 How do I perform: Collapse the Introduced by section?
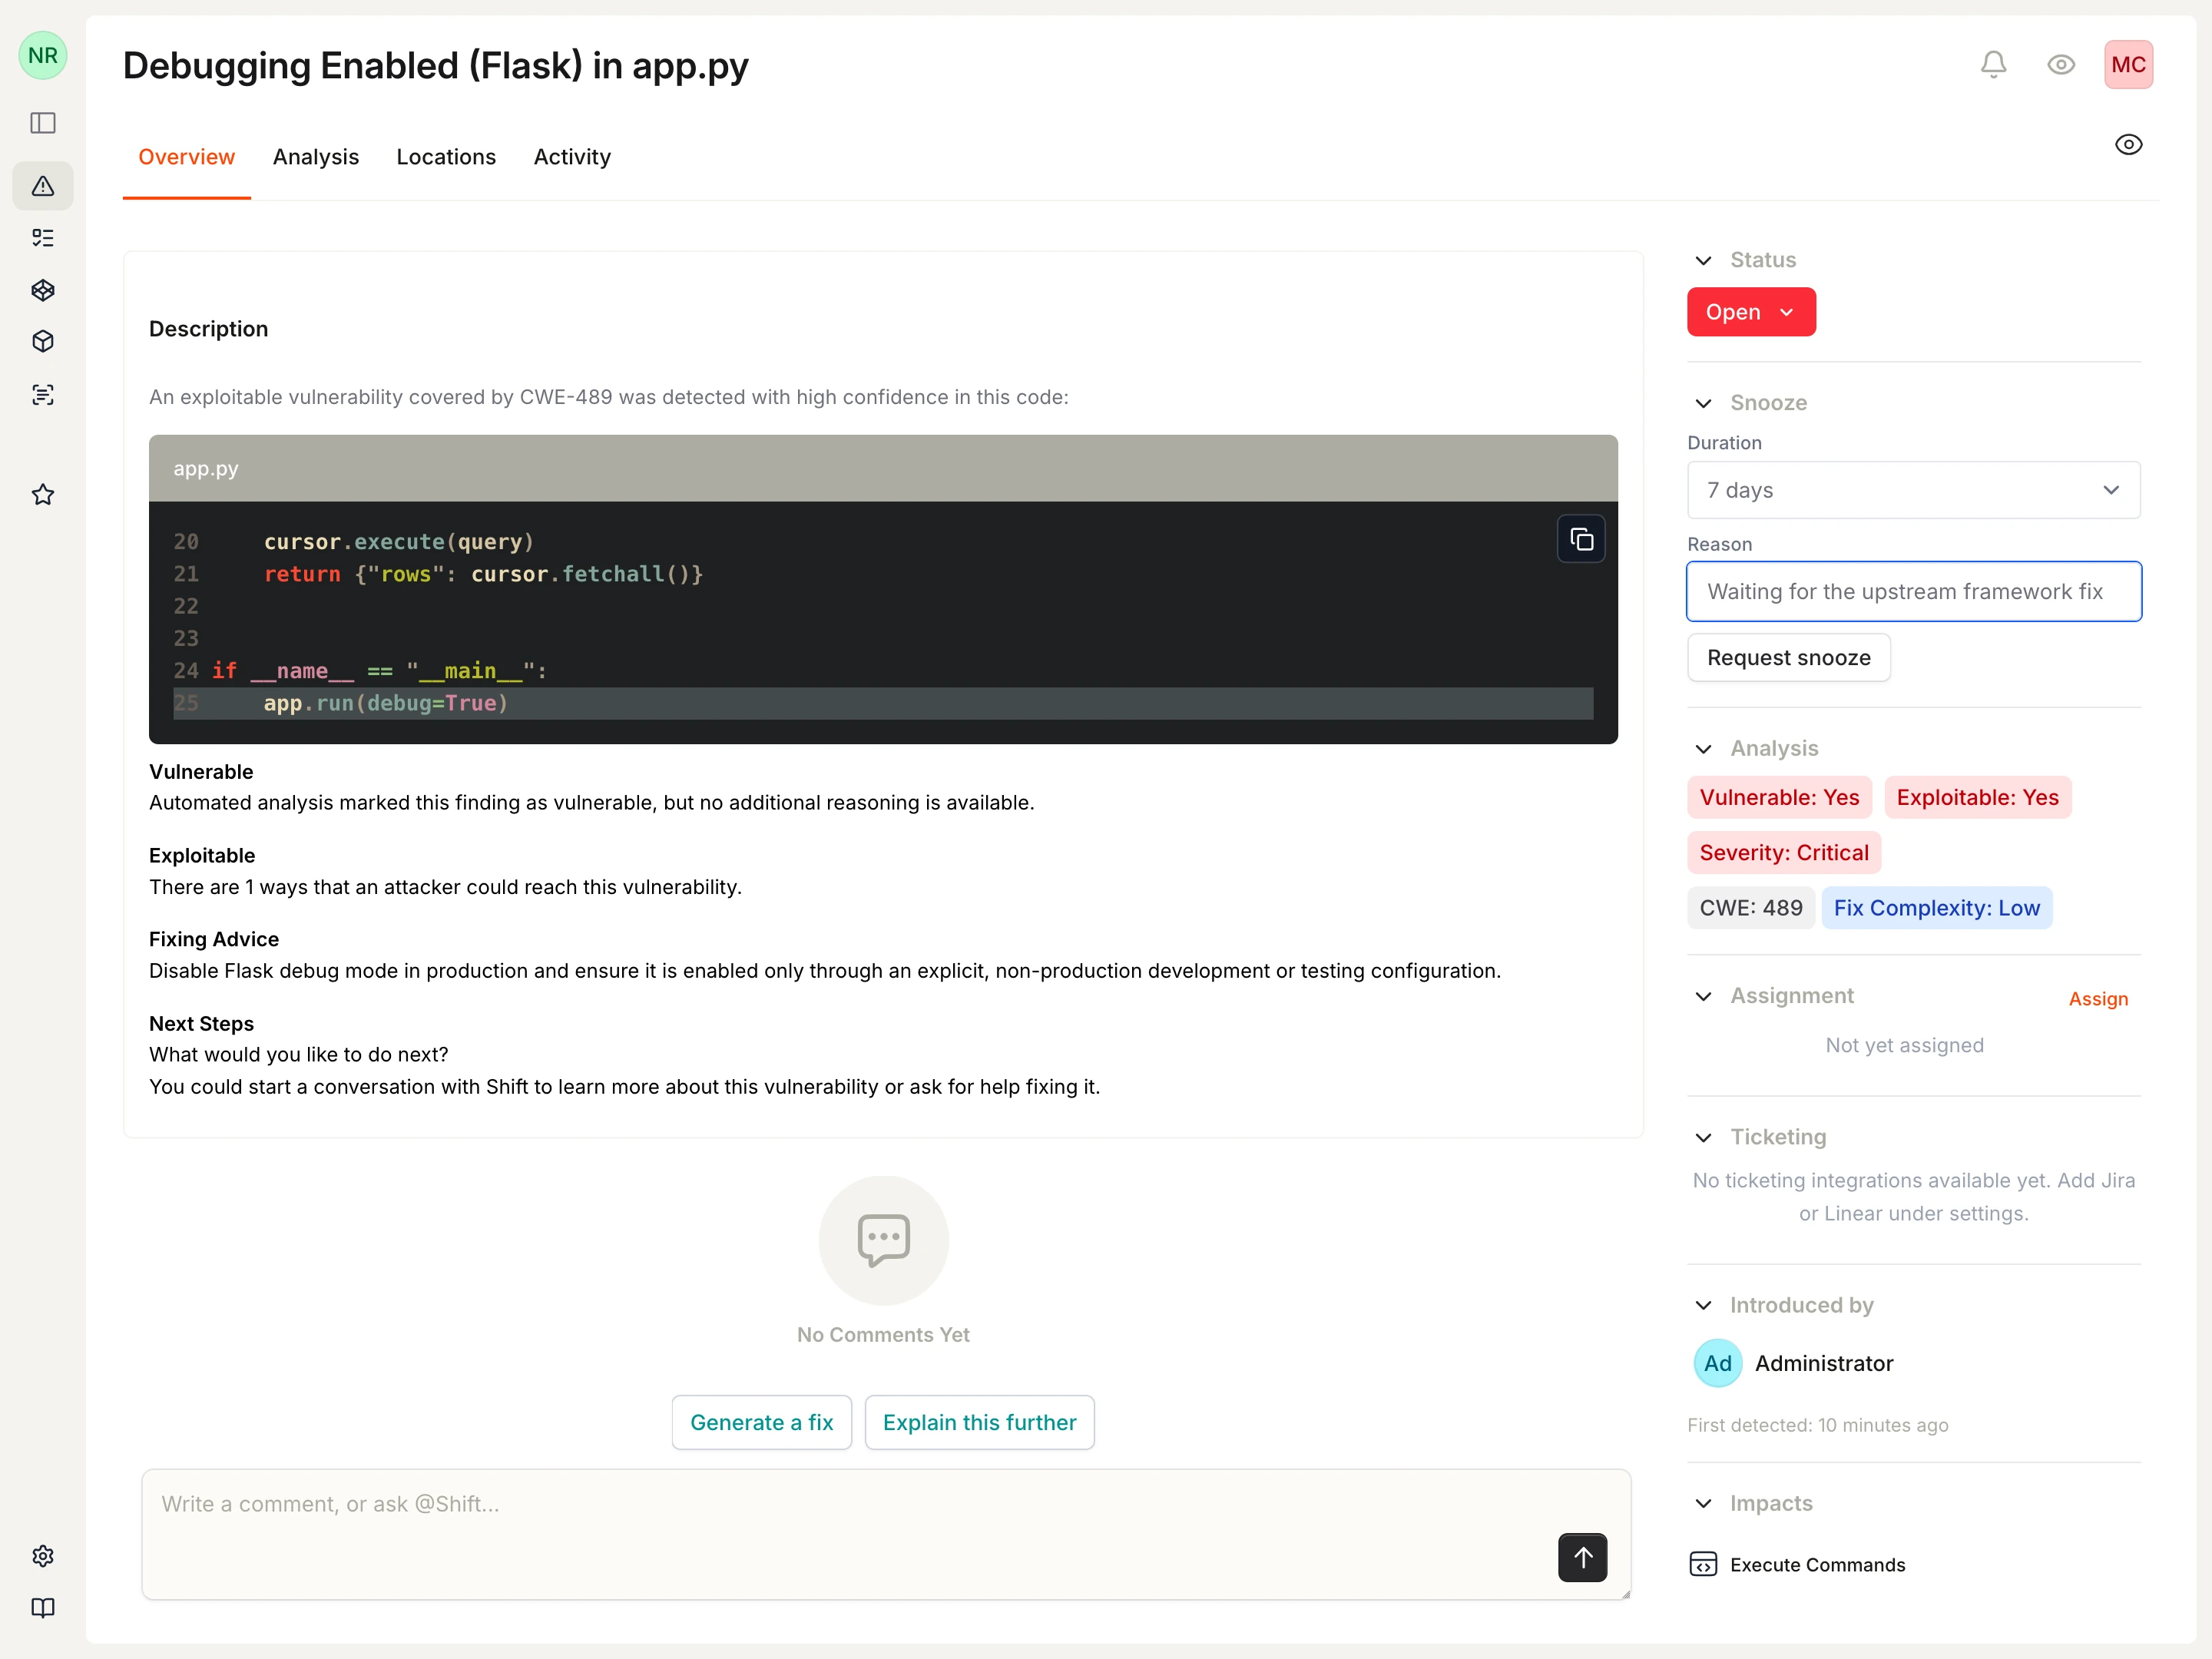pos(1703,1305)
